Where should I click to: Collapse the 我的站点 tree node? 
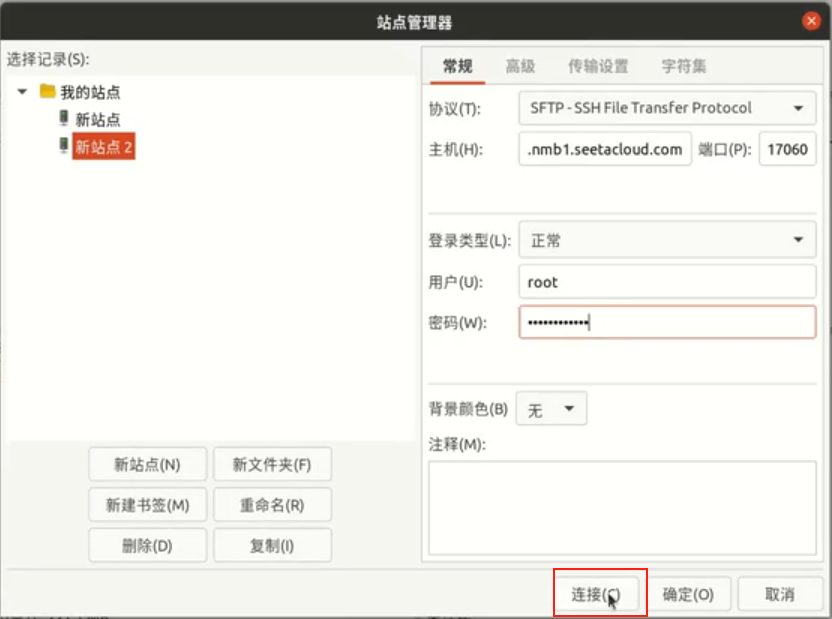tap(22, 92)
